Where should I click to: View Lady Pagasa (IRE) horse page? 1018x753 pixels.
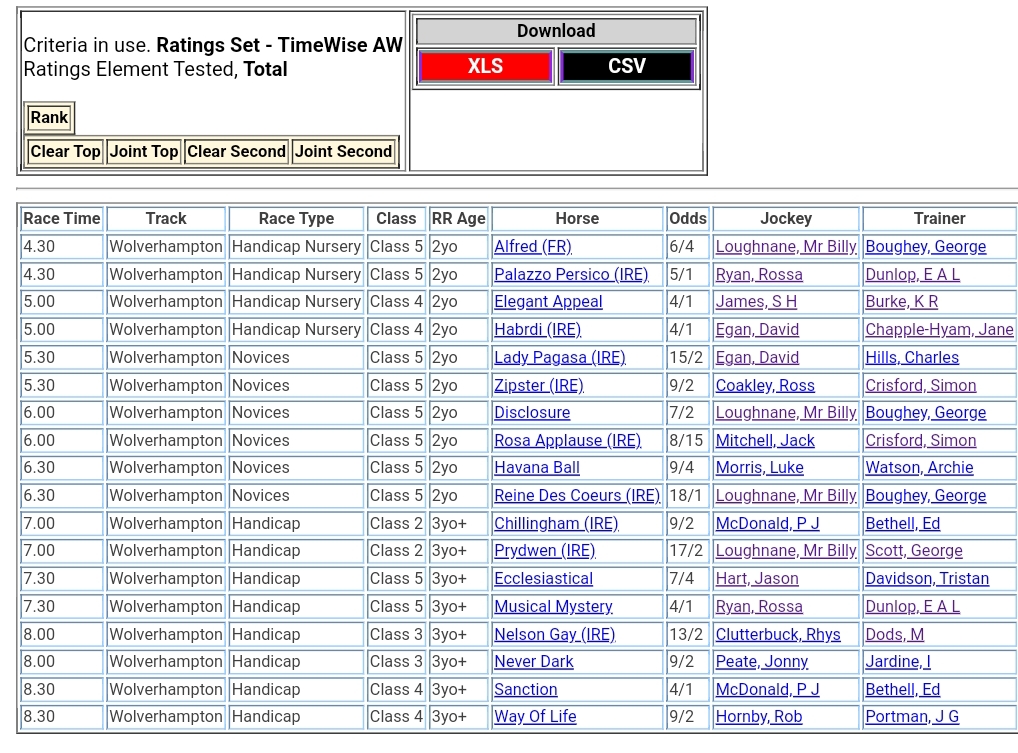[x=559, y=358]
